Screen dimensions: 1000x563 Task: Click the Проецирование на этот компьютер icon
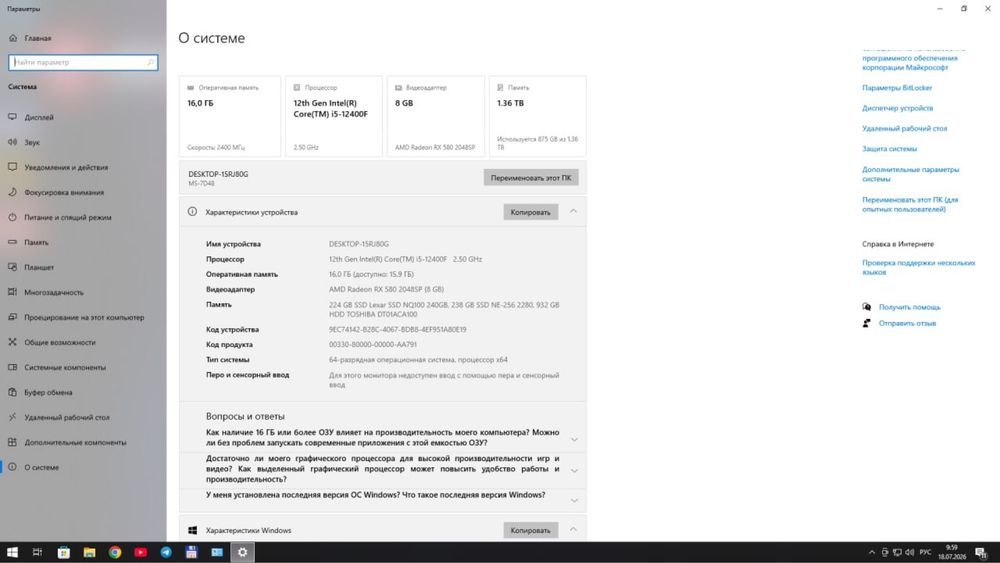(x=13, y=317)
